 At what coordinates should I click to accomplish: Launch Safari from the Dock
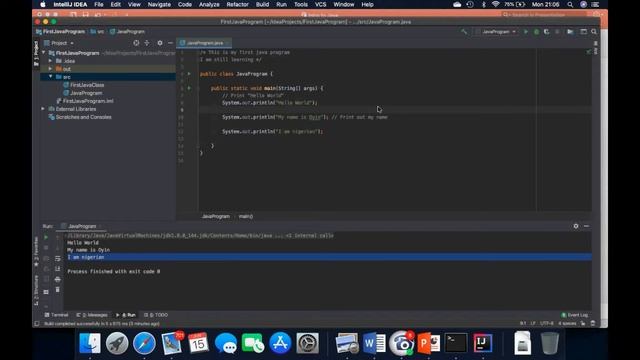(x=144, y=343)
